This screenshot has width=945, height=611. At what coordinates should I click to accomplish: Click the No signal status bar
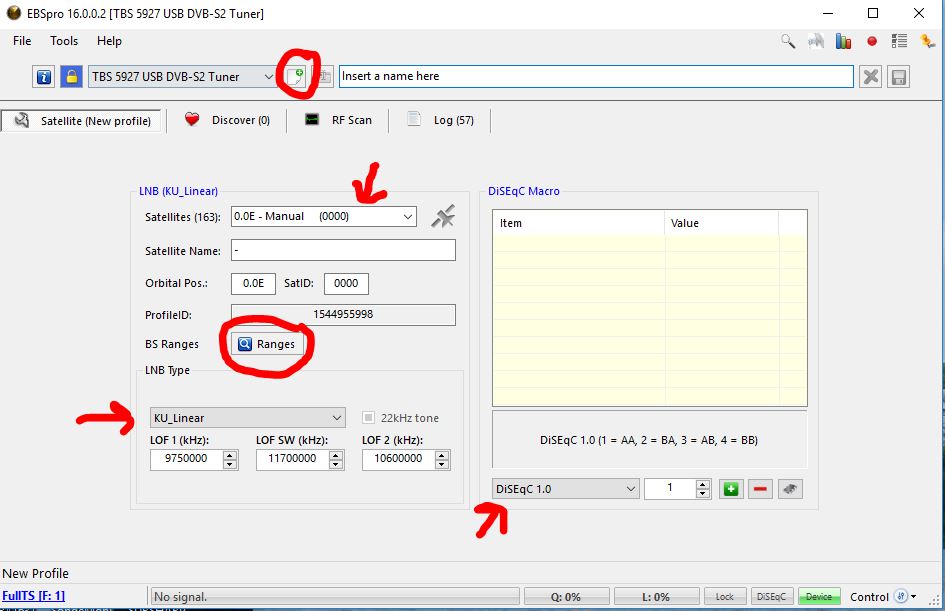[x=334, y=597]
